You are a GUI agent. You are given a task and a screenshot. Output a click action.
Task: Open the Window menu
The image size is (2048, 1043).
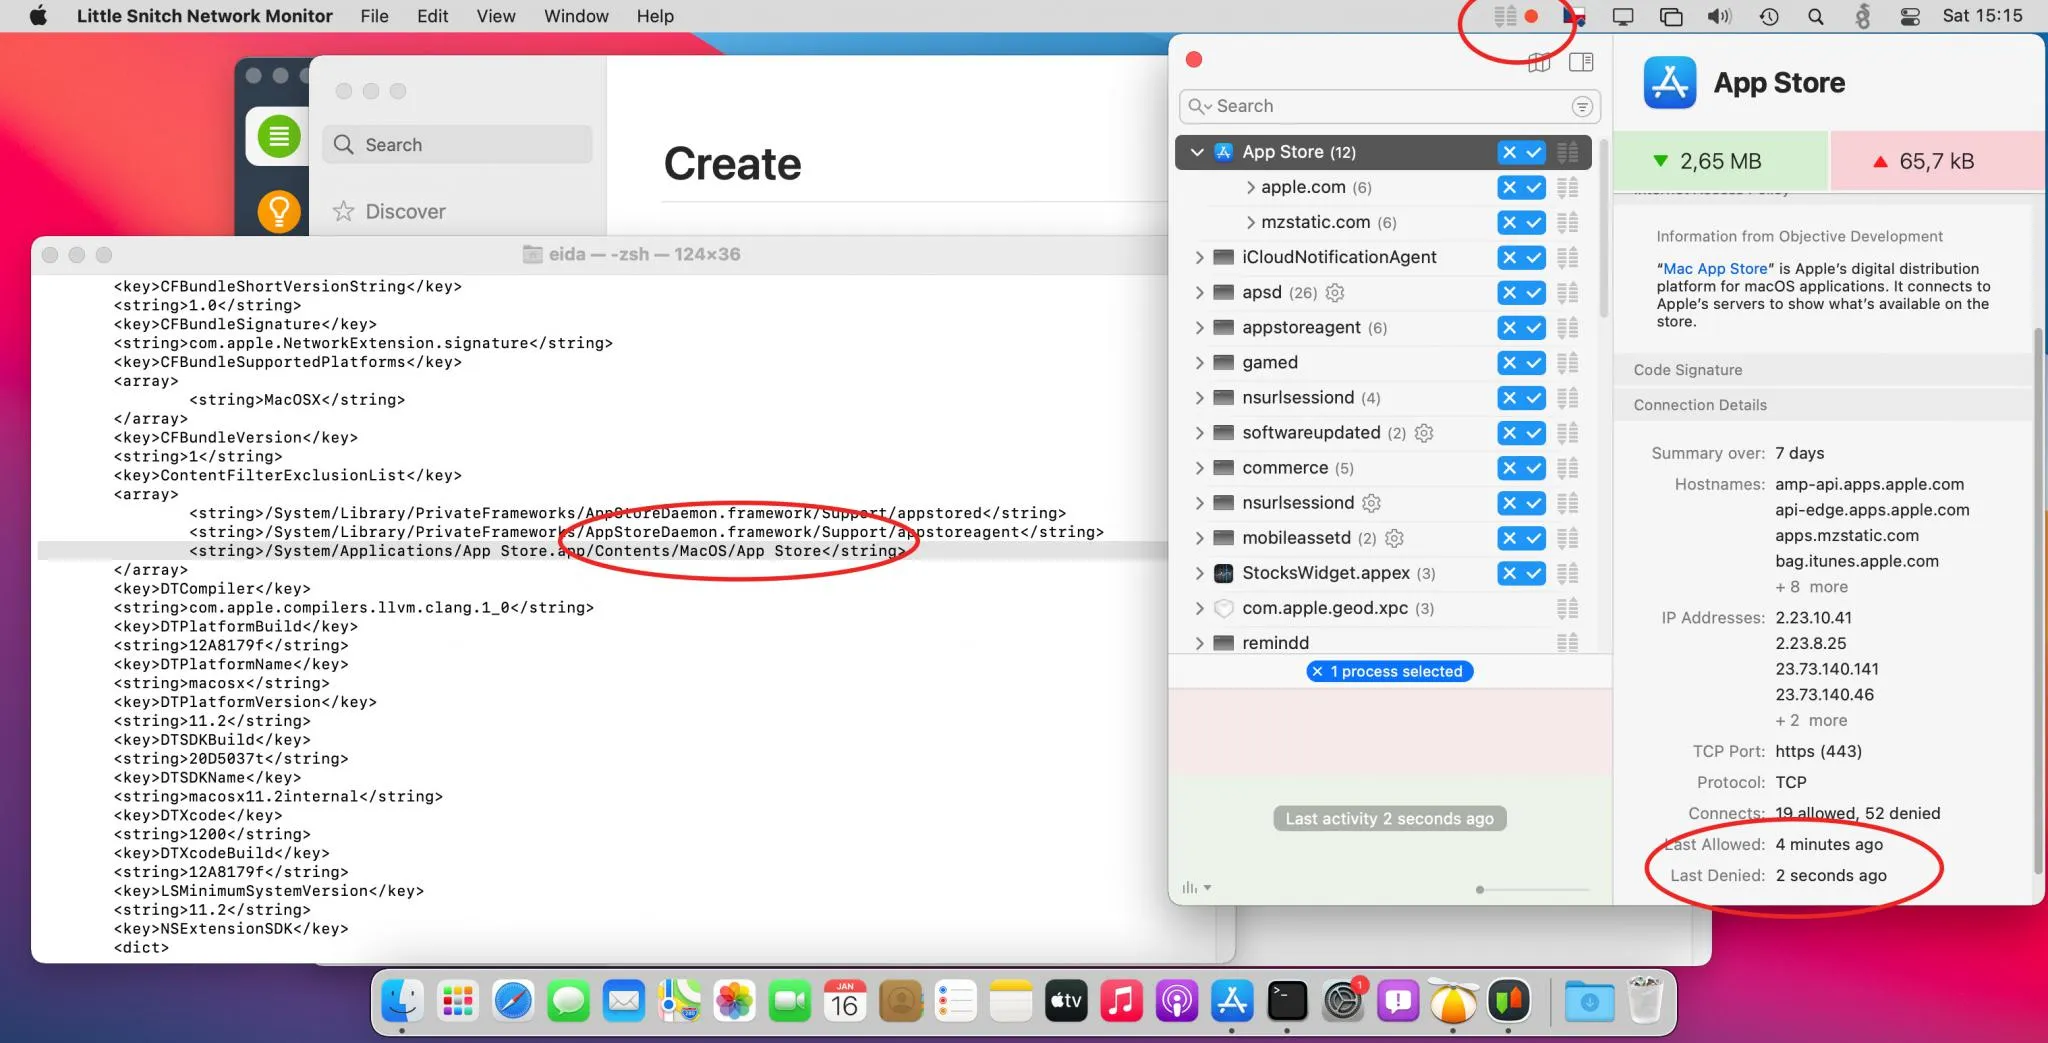pyautogui.click(x=576, y=16)
